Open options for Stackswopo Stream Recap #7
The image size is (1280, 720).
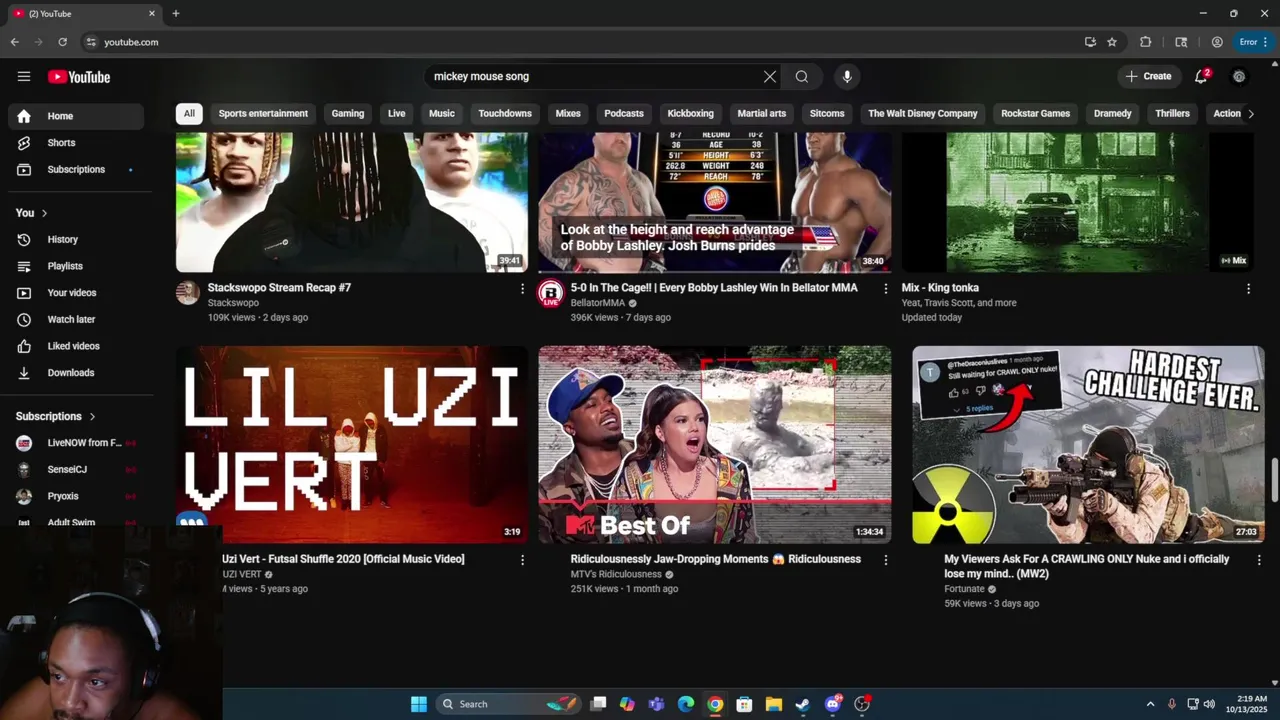pos(522,288)
